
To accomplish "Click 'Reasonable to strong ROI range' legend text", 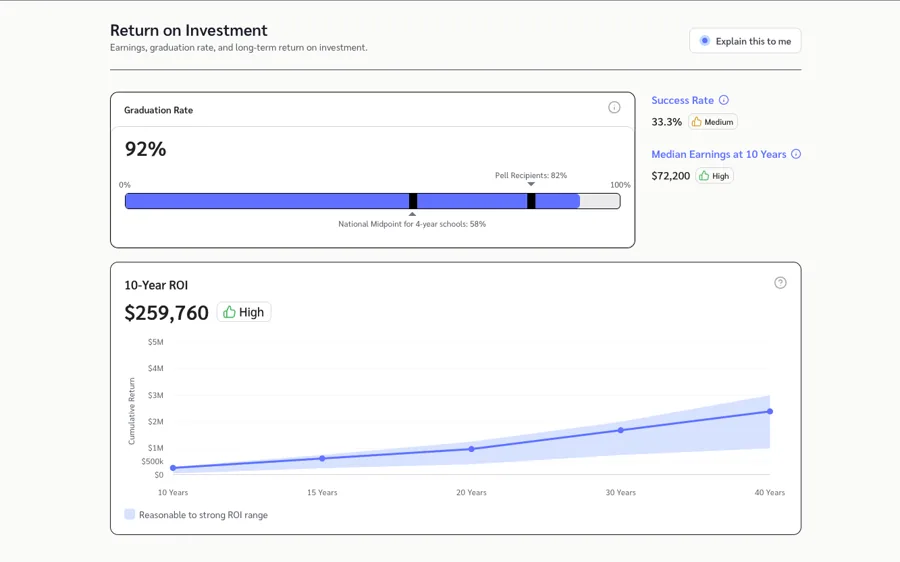I will tap(203, 515).
